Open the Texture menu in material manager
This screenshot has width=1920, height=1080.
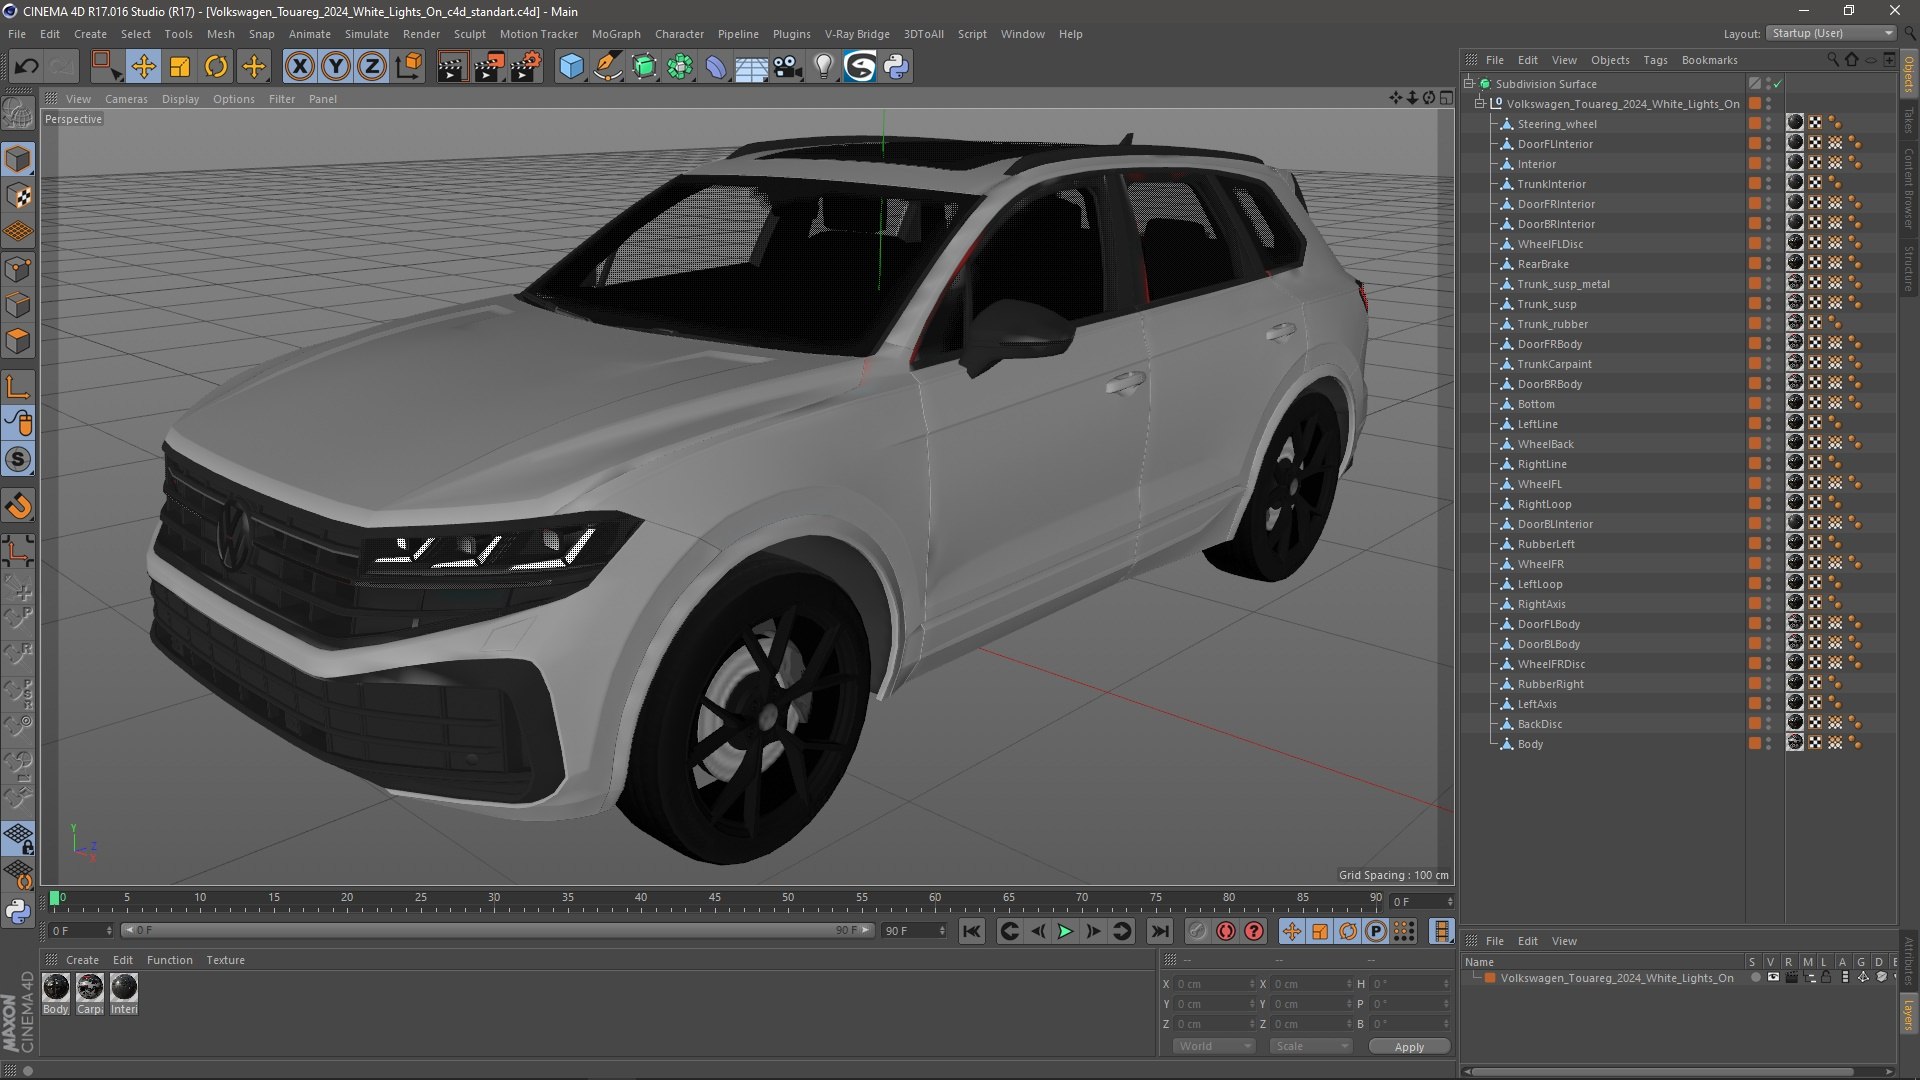[x=225, y=960]
